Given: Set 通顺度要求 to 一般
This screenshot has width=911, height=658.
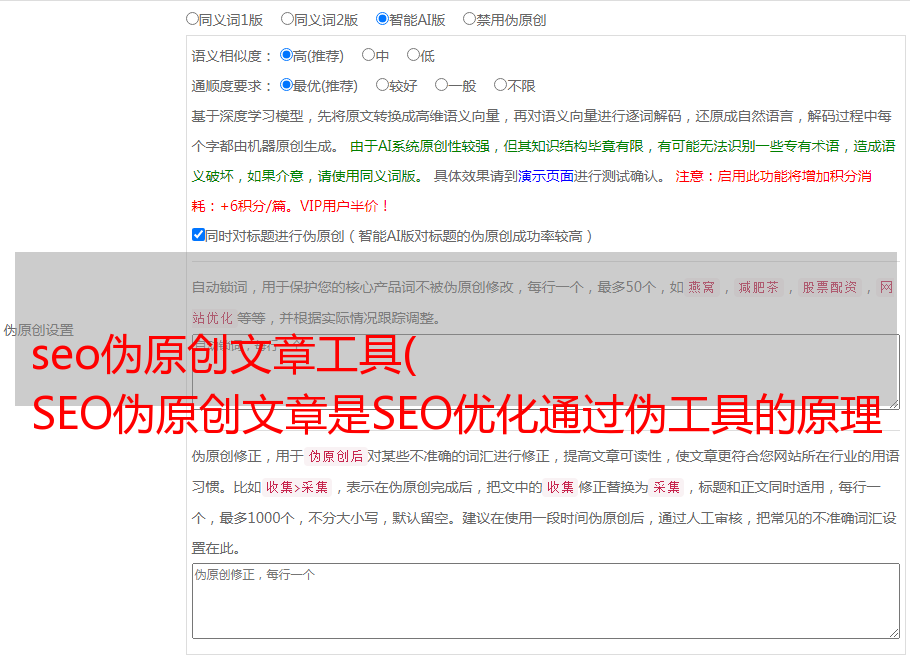Looking at the screenshot, I should 442,85.
